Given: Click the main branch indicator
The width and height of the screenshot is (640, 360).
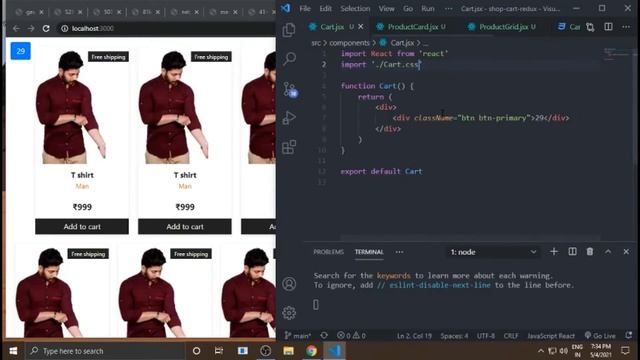Looking at the screenshot, I should [298, 336].
